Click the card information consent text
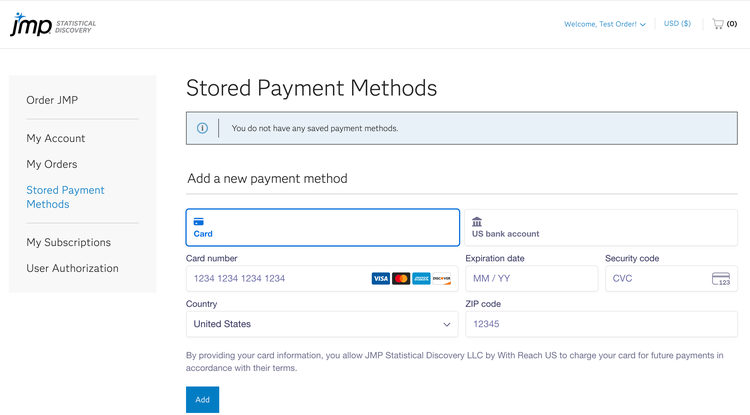 [454, 361]
